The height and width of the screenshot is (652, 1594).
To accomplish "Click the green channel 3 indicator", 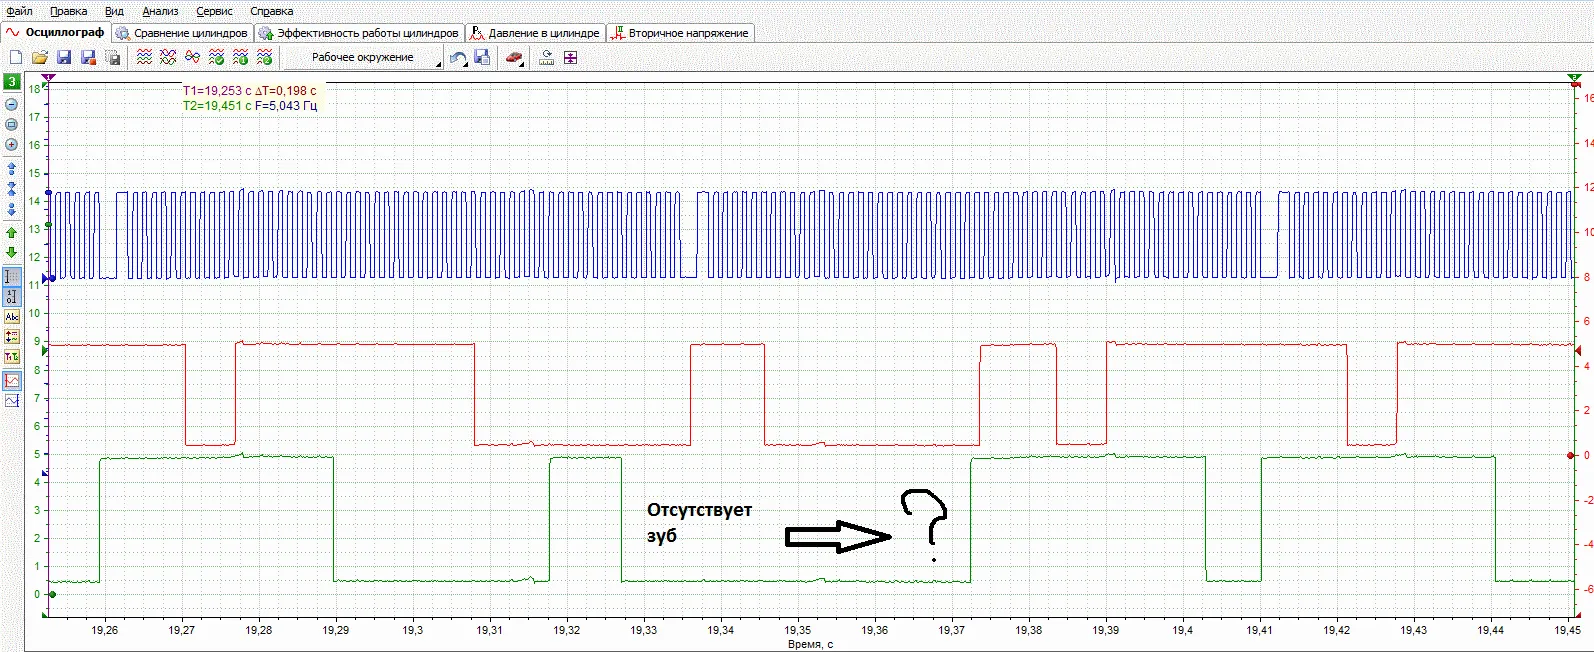I will coord(12,81).
